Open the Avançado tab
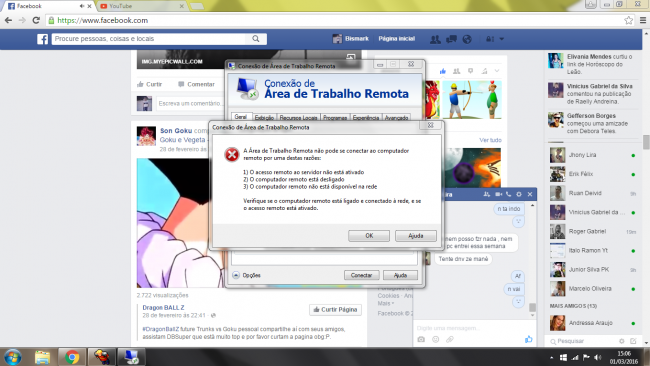Viewport: 650px width, 366px height. pyautogui.click(x=396, y=118)
